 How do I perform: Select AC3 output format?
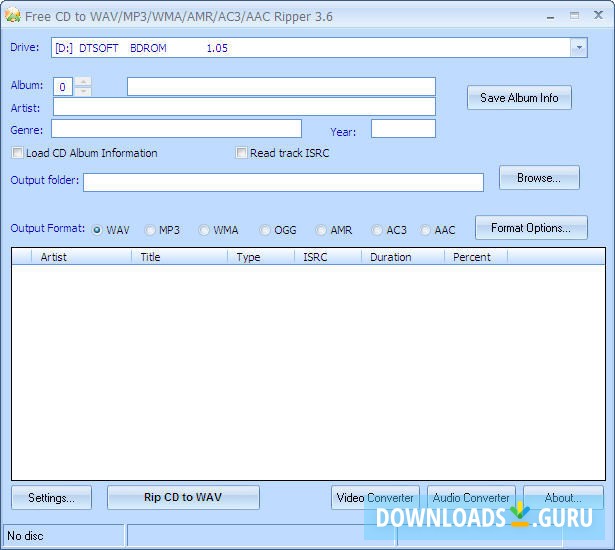[x=377, y=230]
